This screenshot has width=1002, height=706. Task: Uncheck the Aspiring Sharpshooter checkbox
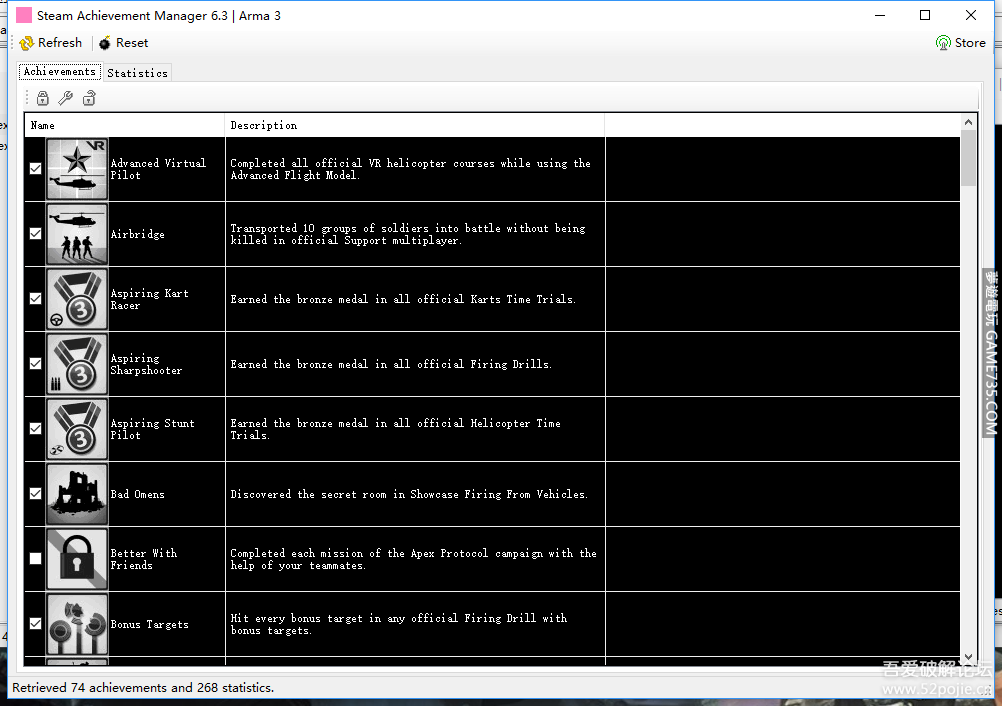(x=36, y=364)
